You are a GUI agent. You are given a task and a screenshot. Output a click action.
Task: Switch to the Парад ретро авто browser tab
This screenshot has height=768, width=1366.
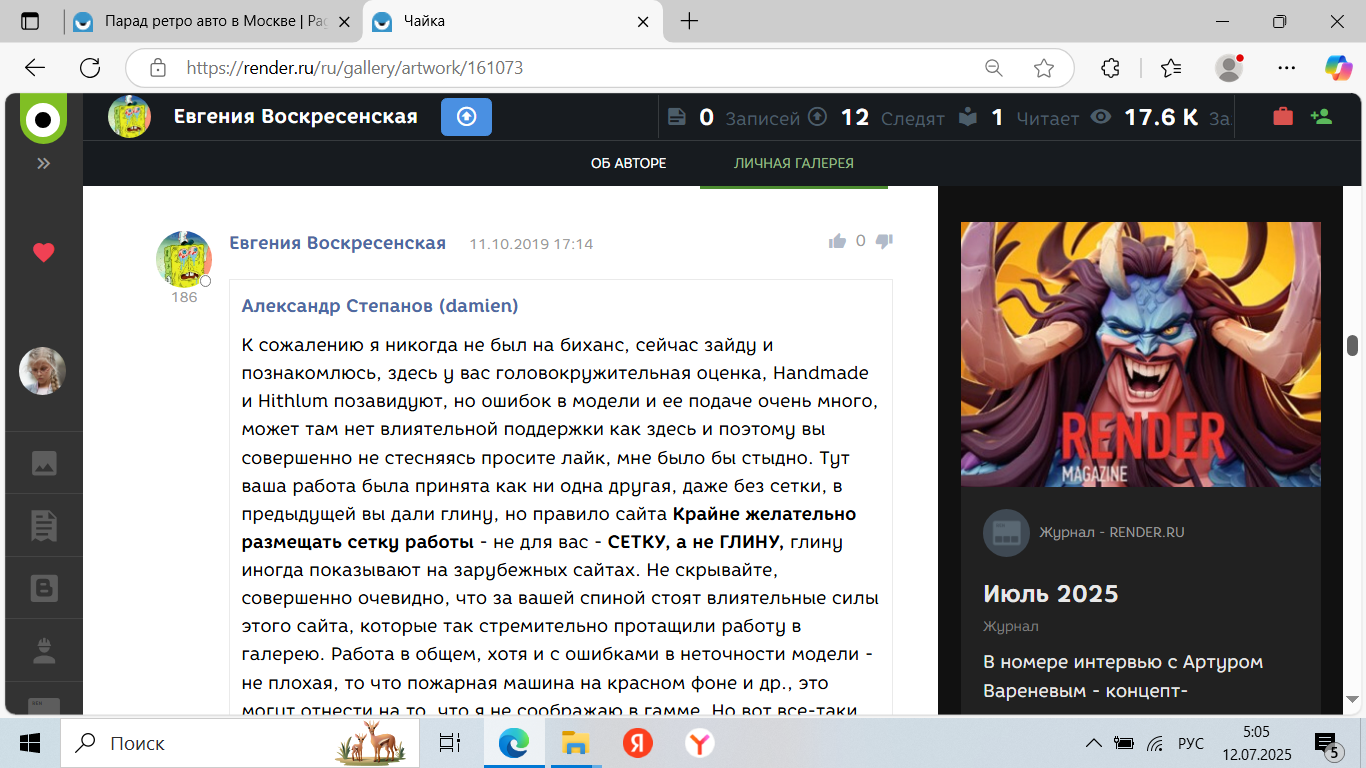(215, 21)
